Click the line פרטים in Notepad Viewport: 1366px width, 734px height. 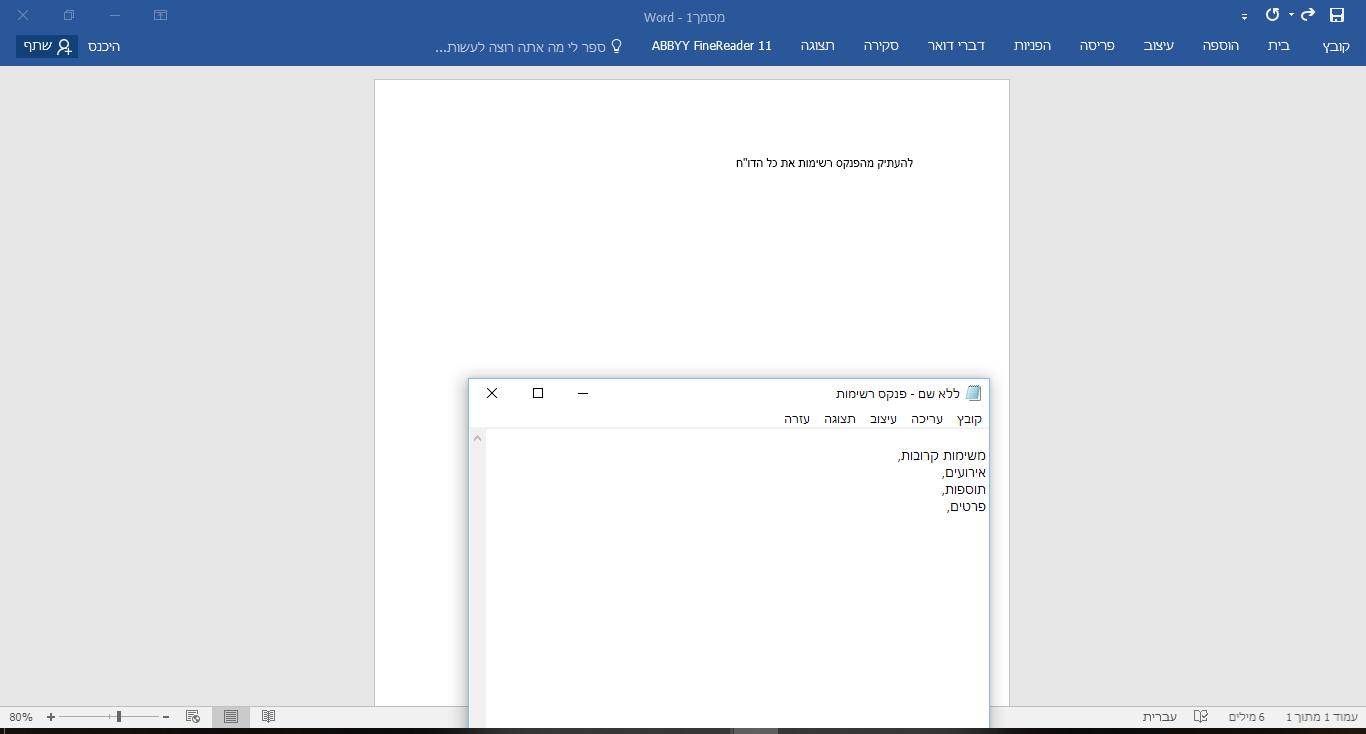(966, 507)
